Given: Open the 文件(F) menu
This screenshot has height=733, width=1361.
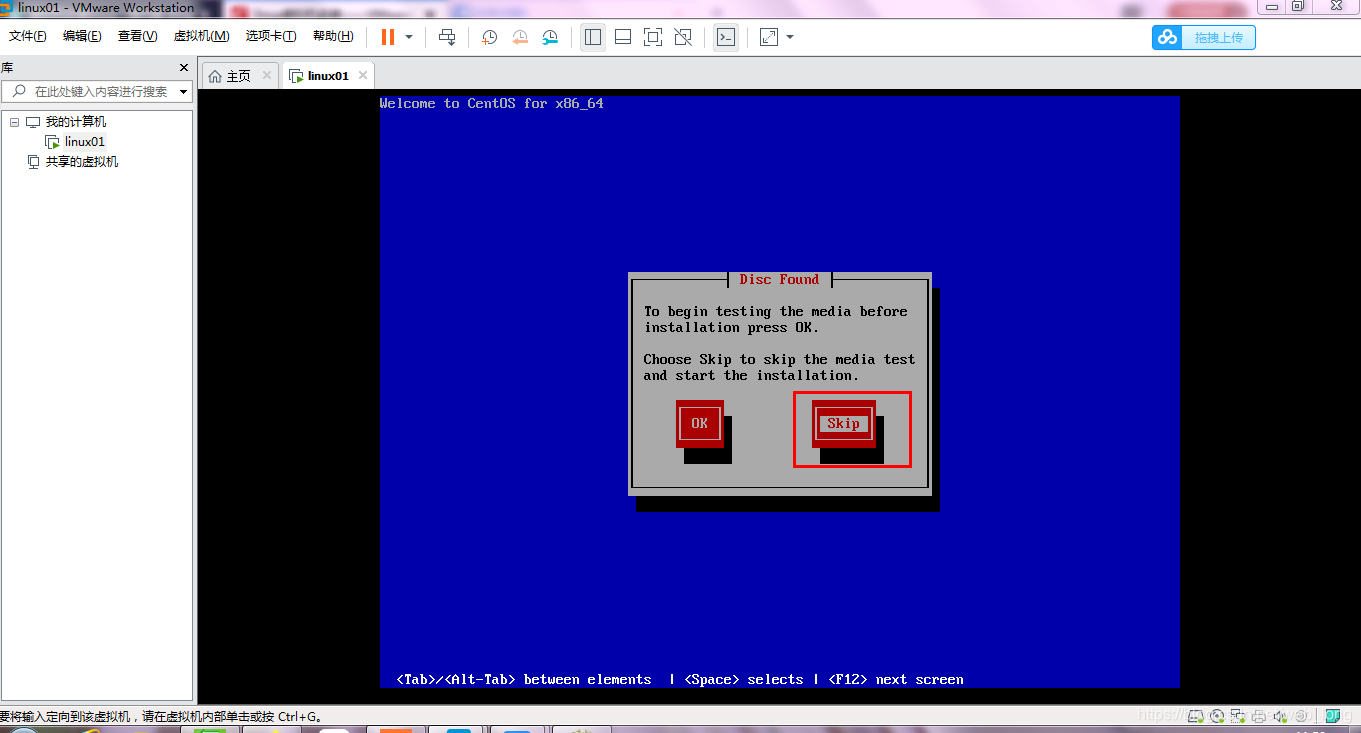Looking at the screenshot, I should pos(28,36).
